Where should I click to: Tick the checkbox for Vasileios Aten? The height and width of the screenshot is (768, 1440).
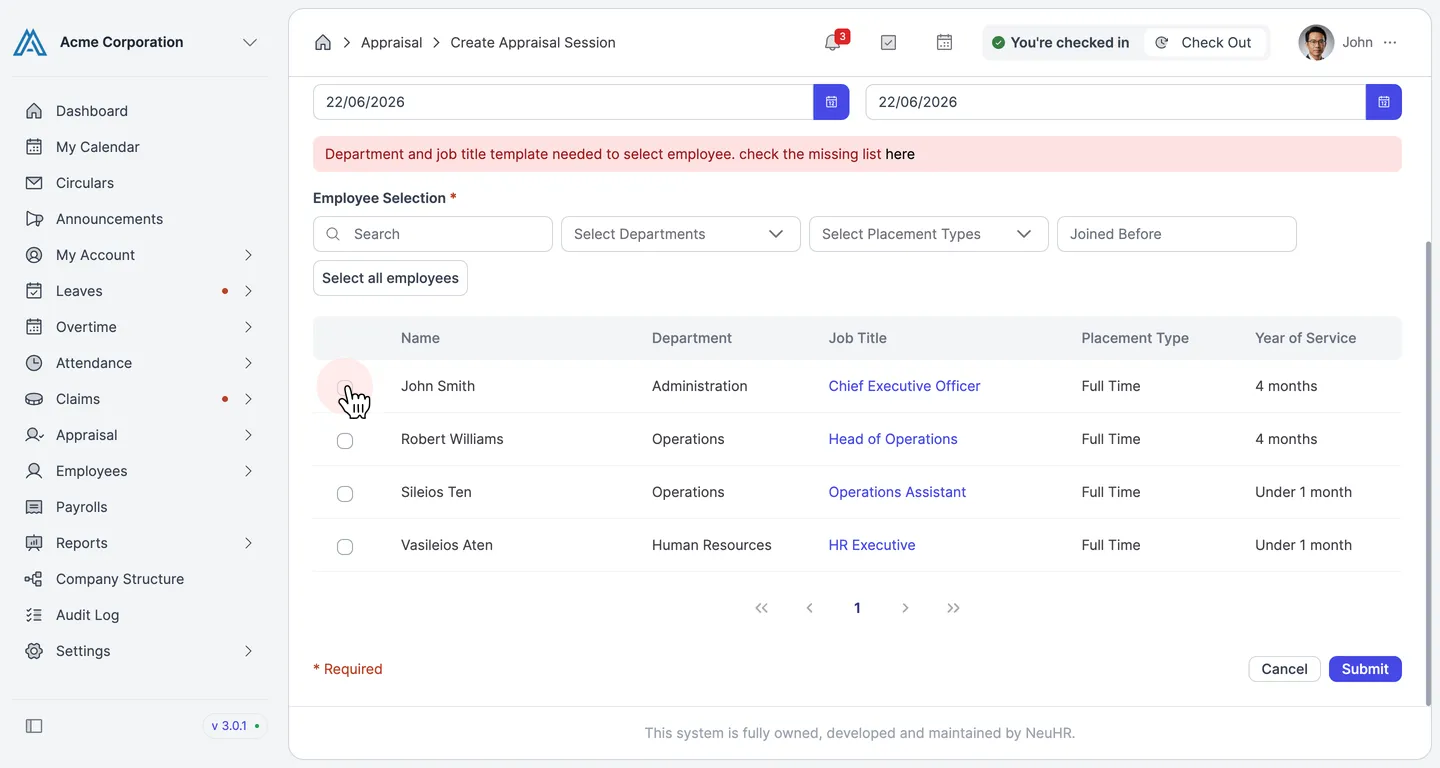click(x=345, y=547)
